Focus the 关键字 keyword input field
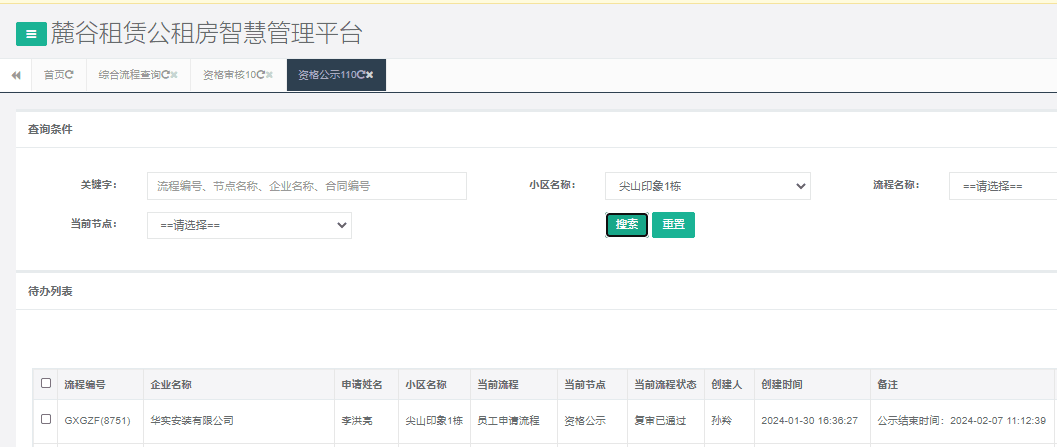Image resolution: width=1057 pixels, height=447 pixels. tap(306, 186)
